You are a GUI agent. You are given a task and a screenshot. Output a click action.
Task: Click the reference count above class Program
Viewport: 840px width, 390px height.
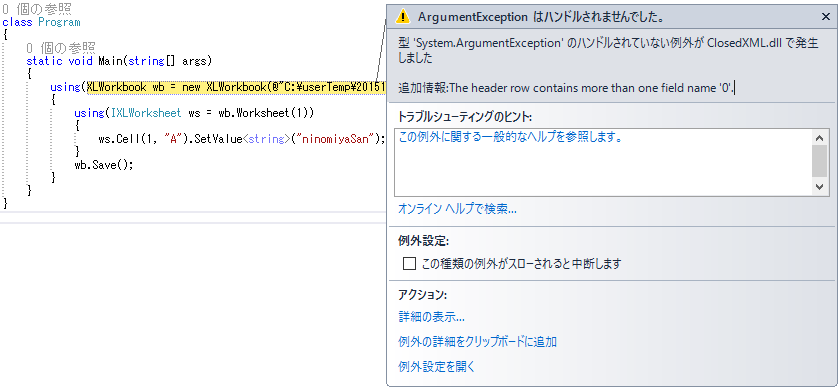37,9
